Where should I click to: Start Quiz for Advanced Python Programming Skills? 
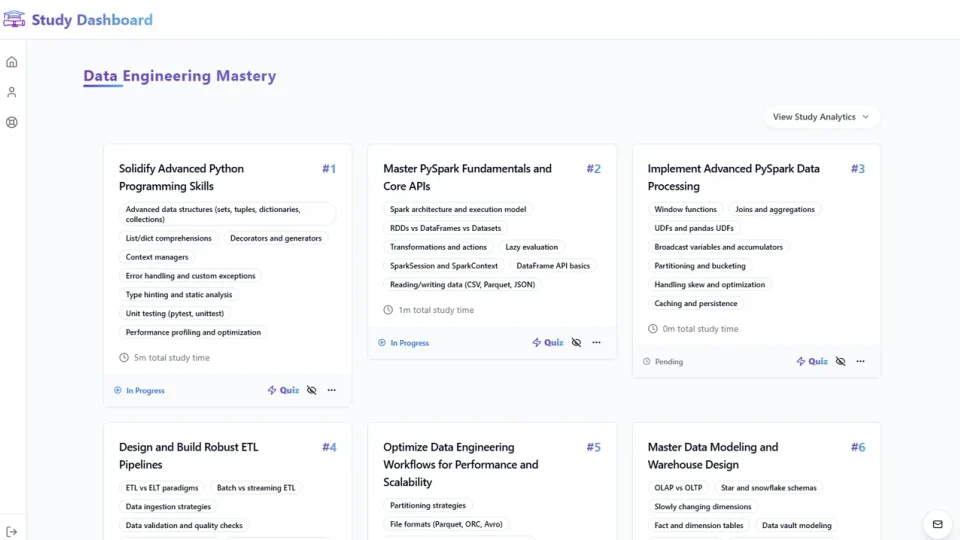coord(283,391)
